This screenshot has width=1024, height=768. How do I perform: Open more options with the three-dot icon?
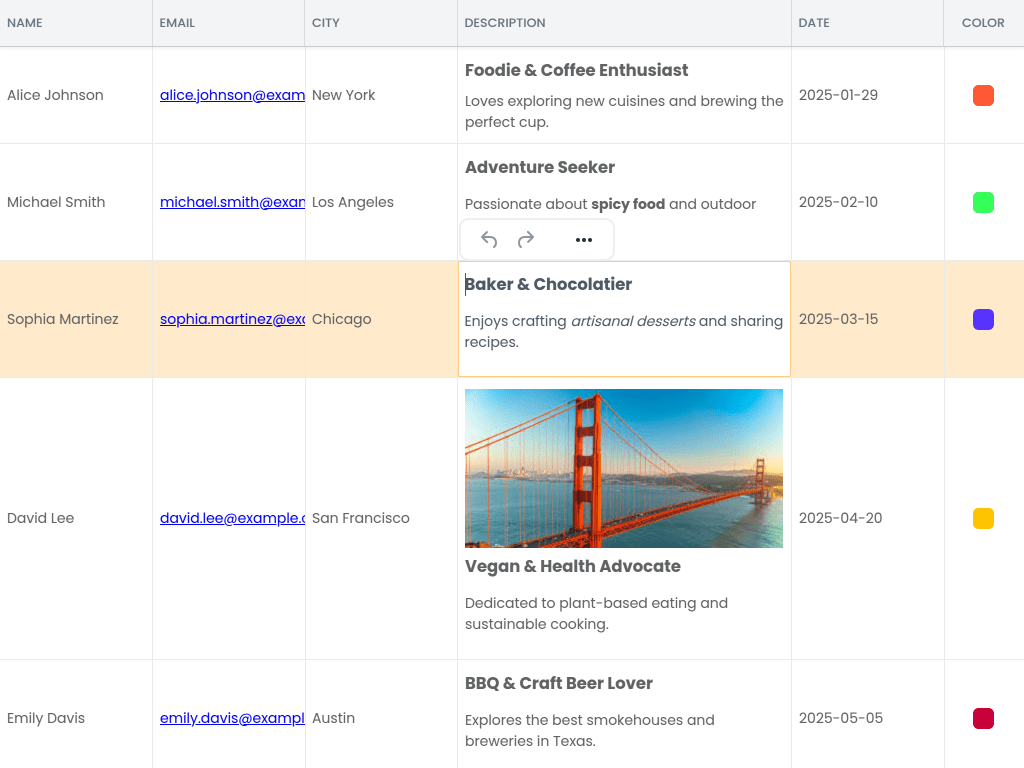584,240
